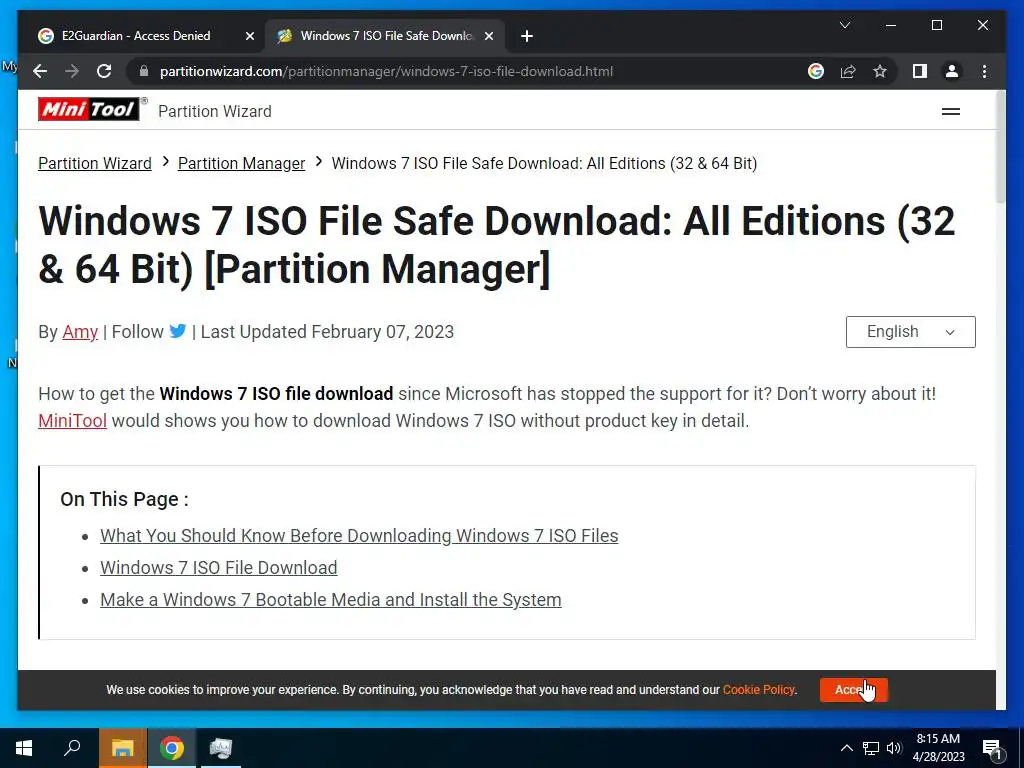Bookmark this page with the star icon
1024x768 pixels.
pyautogui.click(x=880, y=71)
